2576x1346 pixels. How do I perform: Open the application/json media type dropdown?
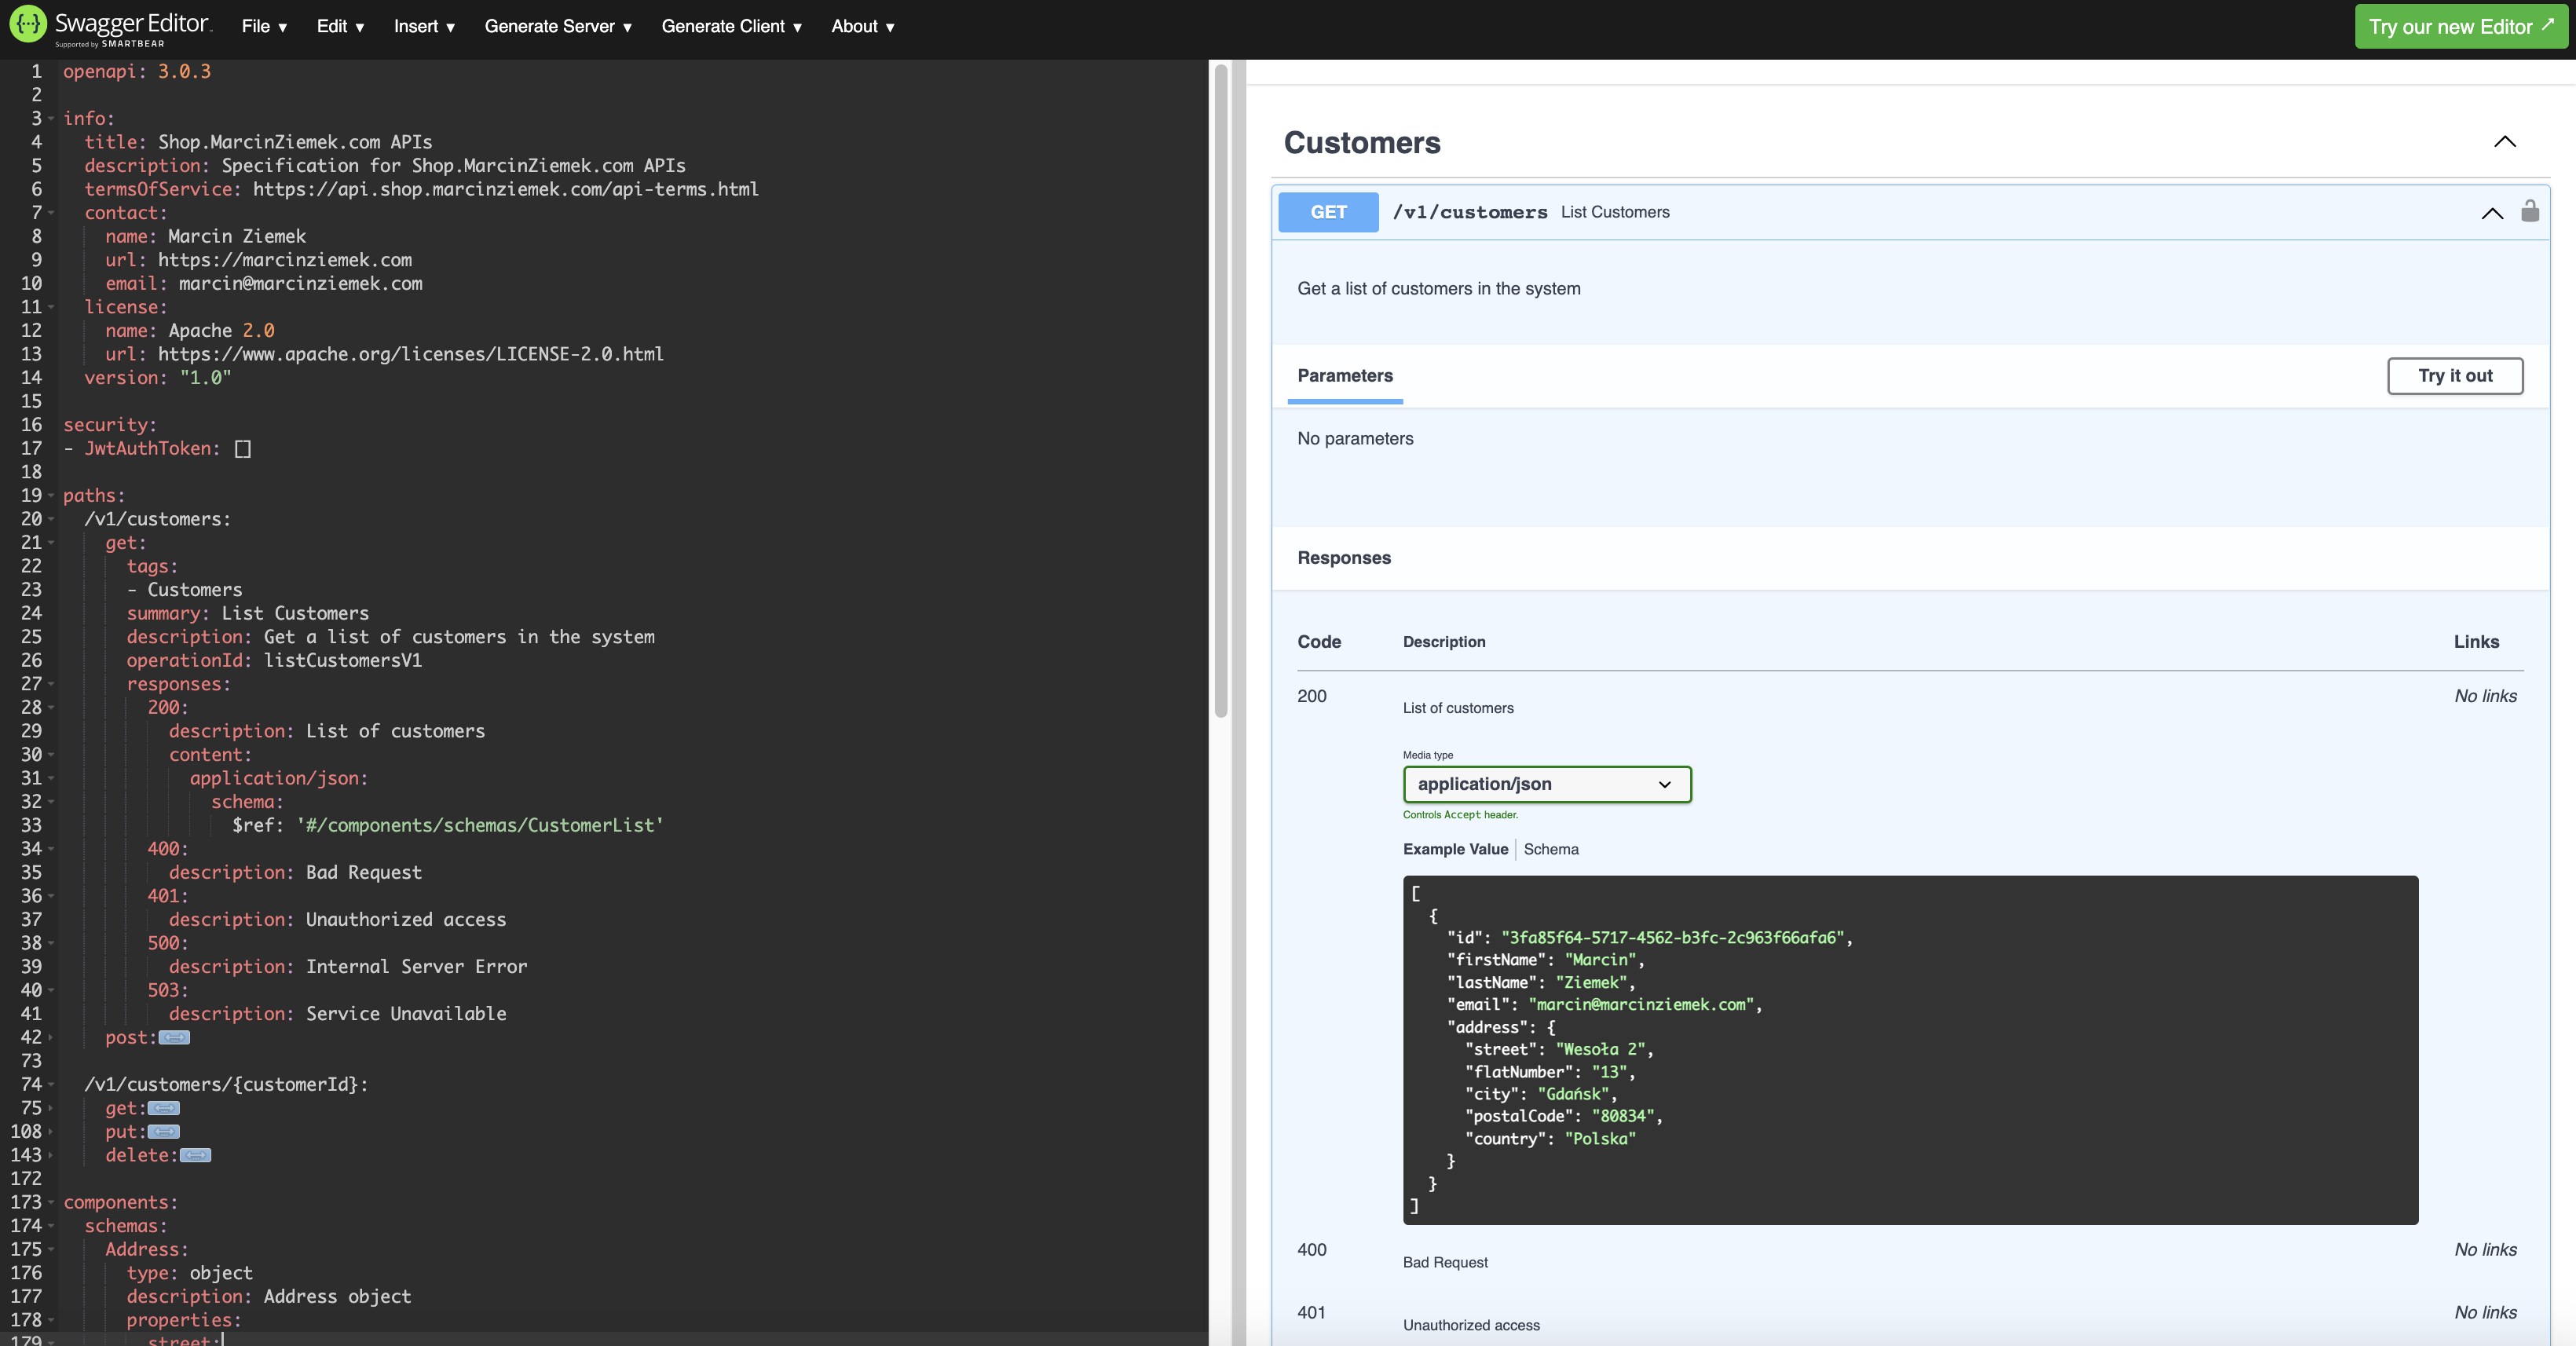pos(1546,784)
